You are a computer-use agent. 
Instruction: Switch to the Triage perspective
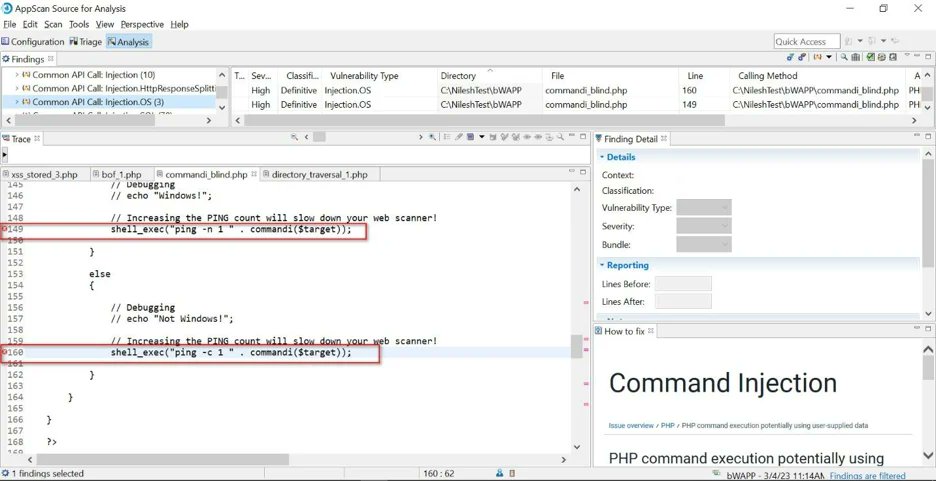tap(86, 42)
